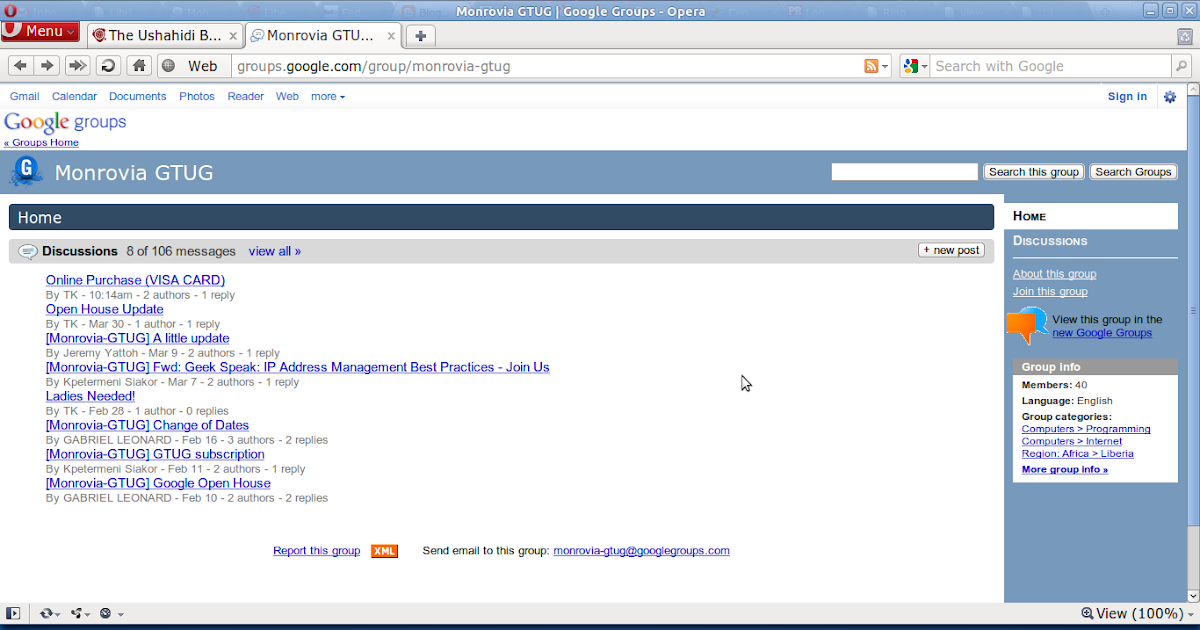
Task: Open 'Open House Update' thread
Action: coord(104,309)
